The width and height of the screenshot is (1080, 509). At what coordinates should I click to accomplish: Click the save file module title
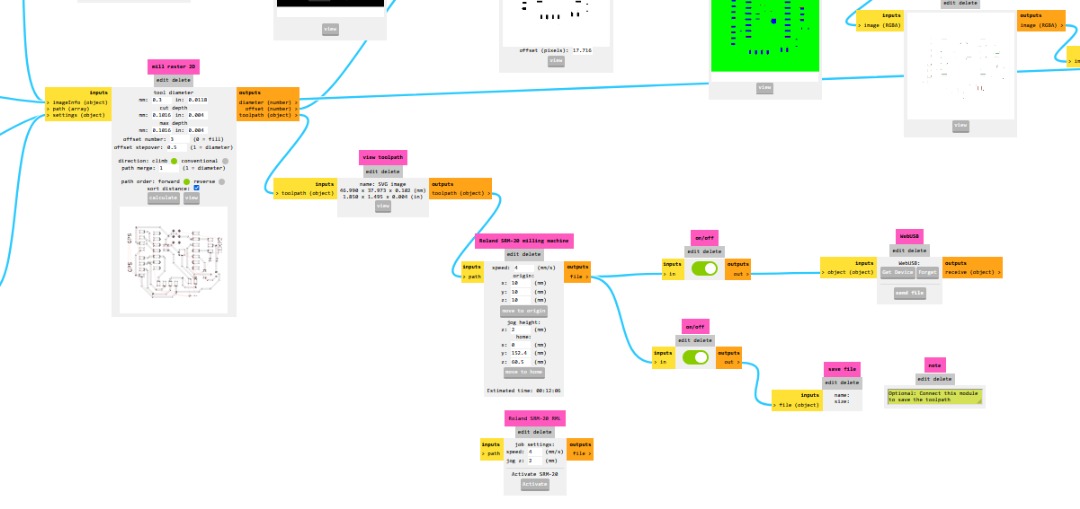point(842,368)
